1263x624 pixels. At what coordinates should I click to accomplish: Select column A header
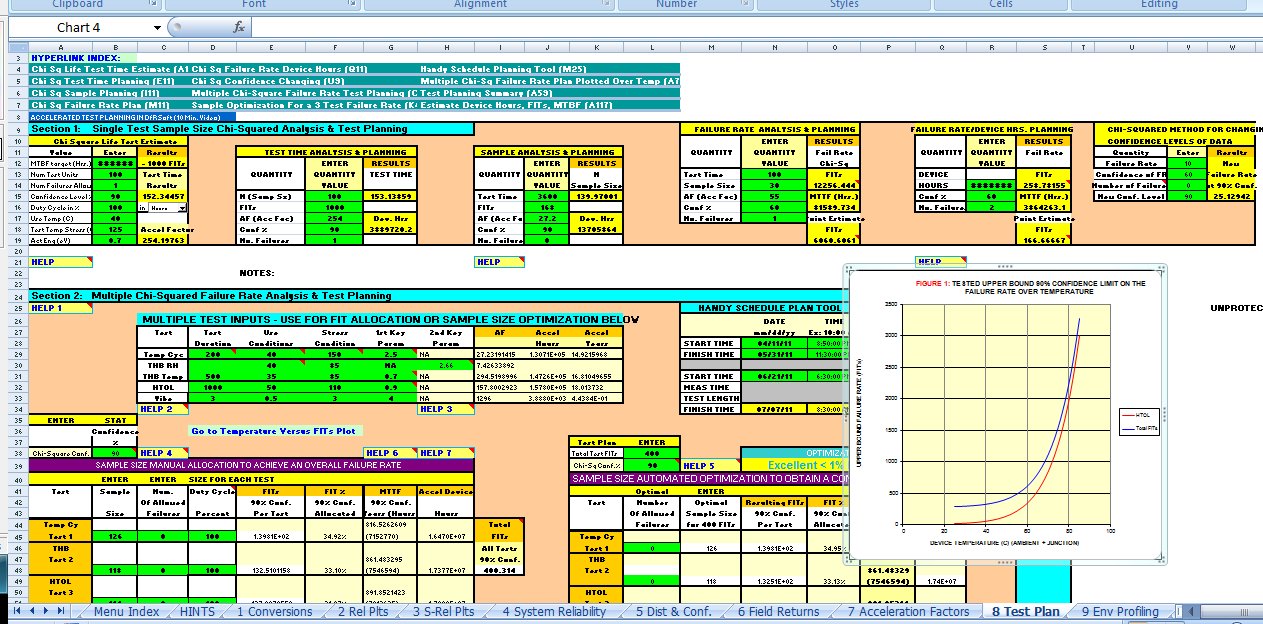[x=59, y=47]
